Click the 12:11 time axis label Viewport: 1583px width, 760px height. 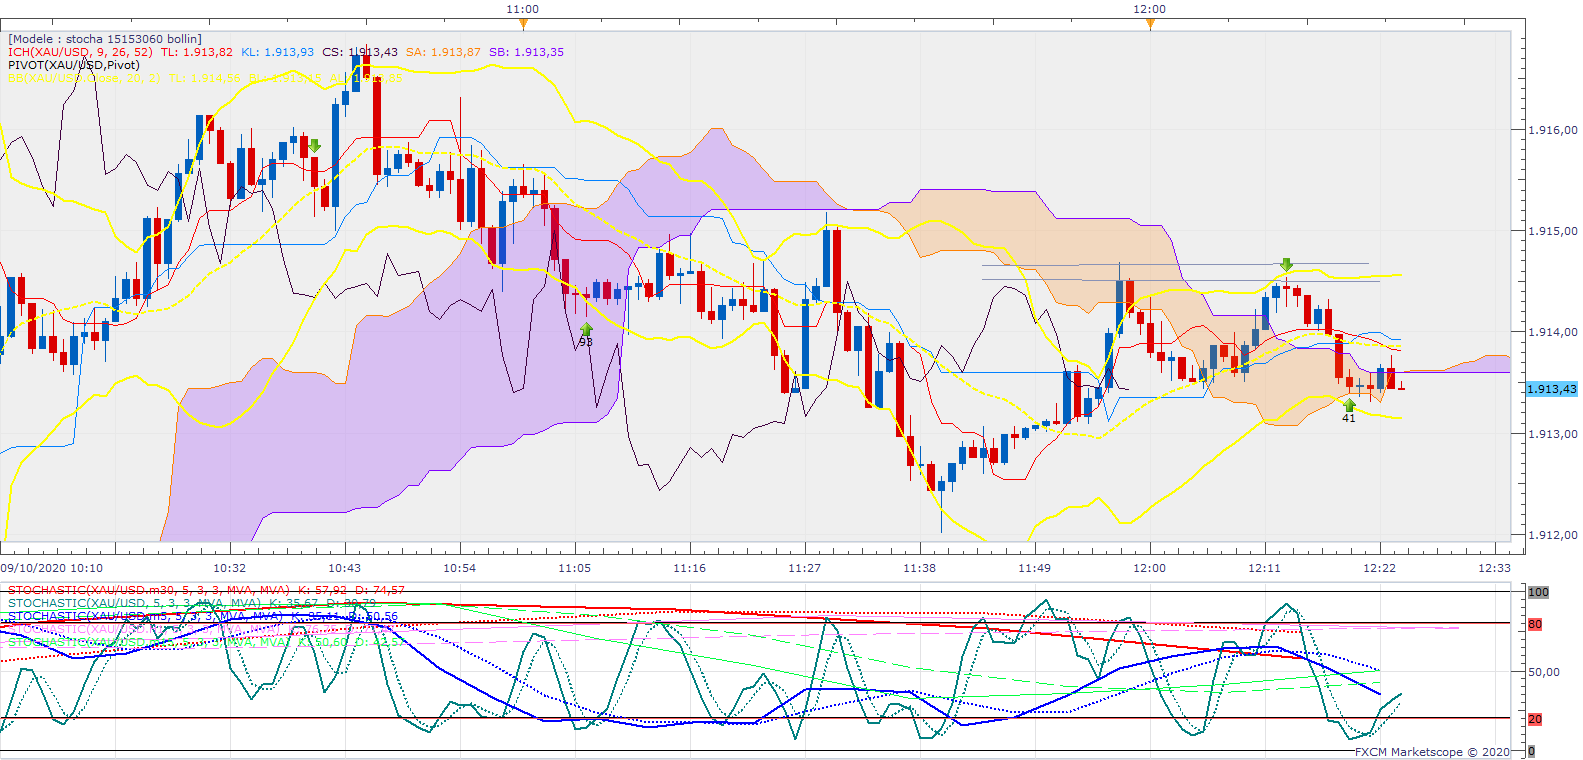click(x=1265, y=568)
